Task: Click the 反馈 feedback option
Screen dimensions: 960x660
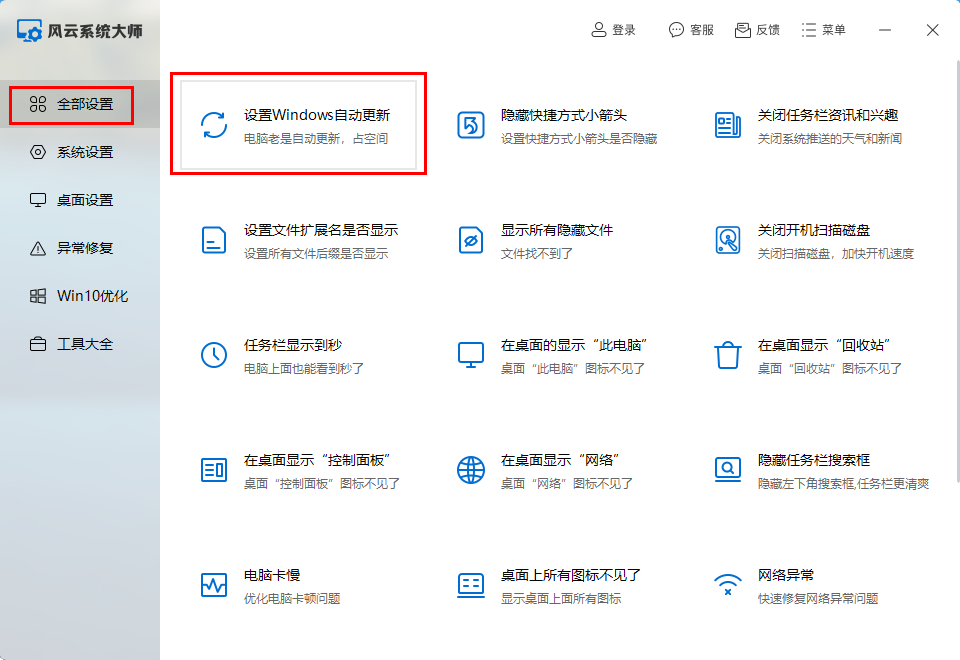Action: (759, 29)
